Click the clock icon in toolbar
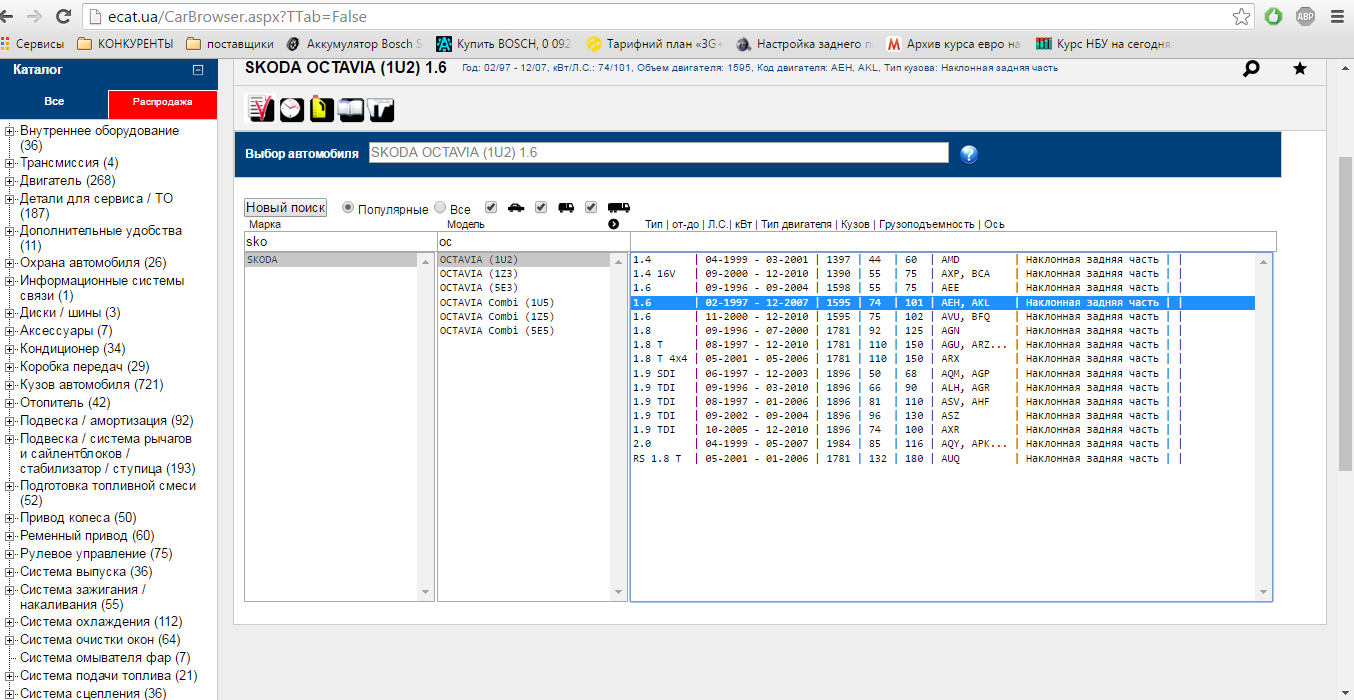This screenshot has width=1354, height=700. 291,108
